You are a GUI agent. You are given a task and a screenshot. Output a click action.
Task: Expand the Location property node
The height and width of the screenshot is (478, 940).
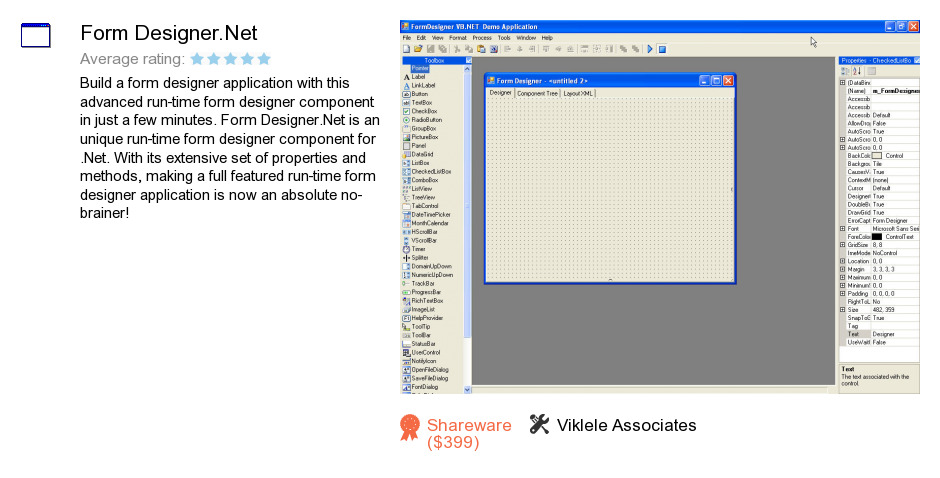pos(842,261)
